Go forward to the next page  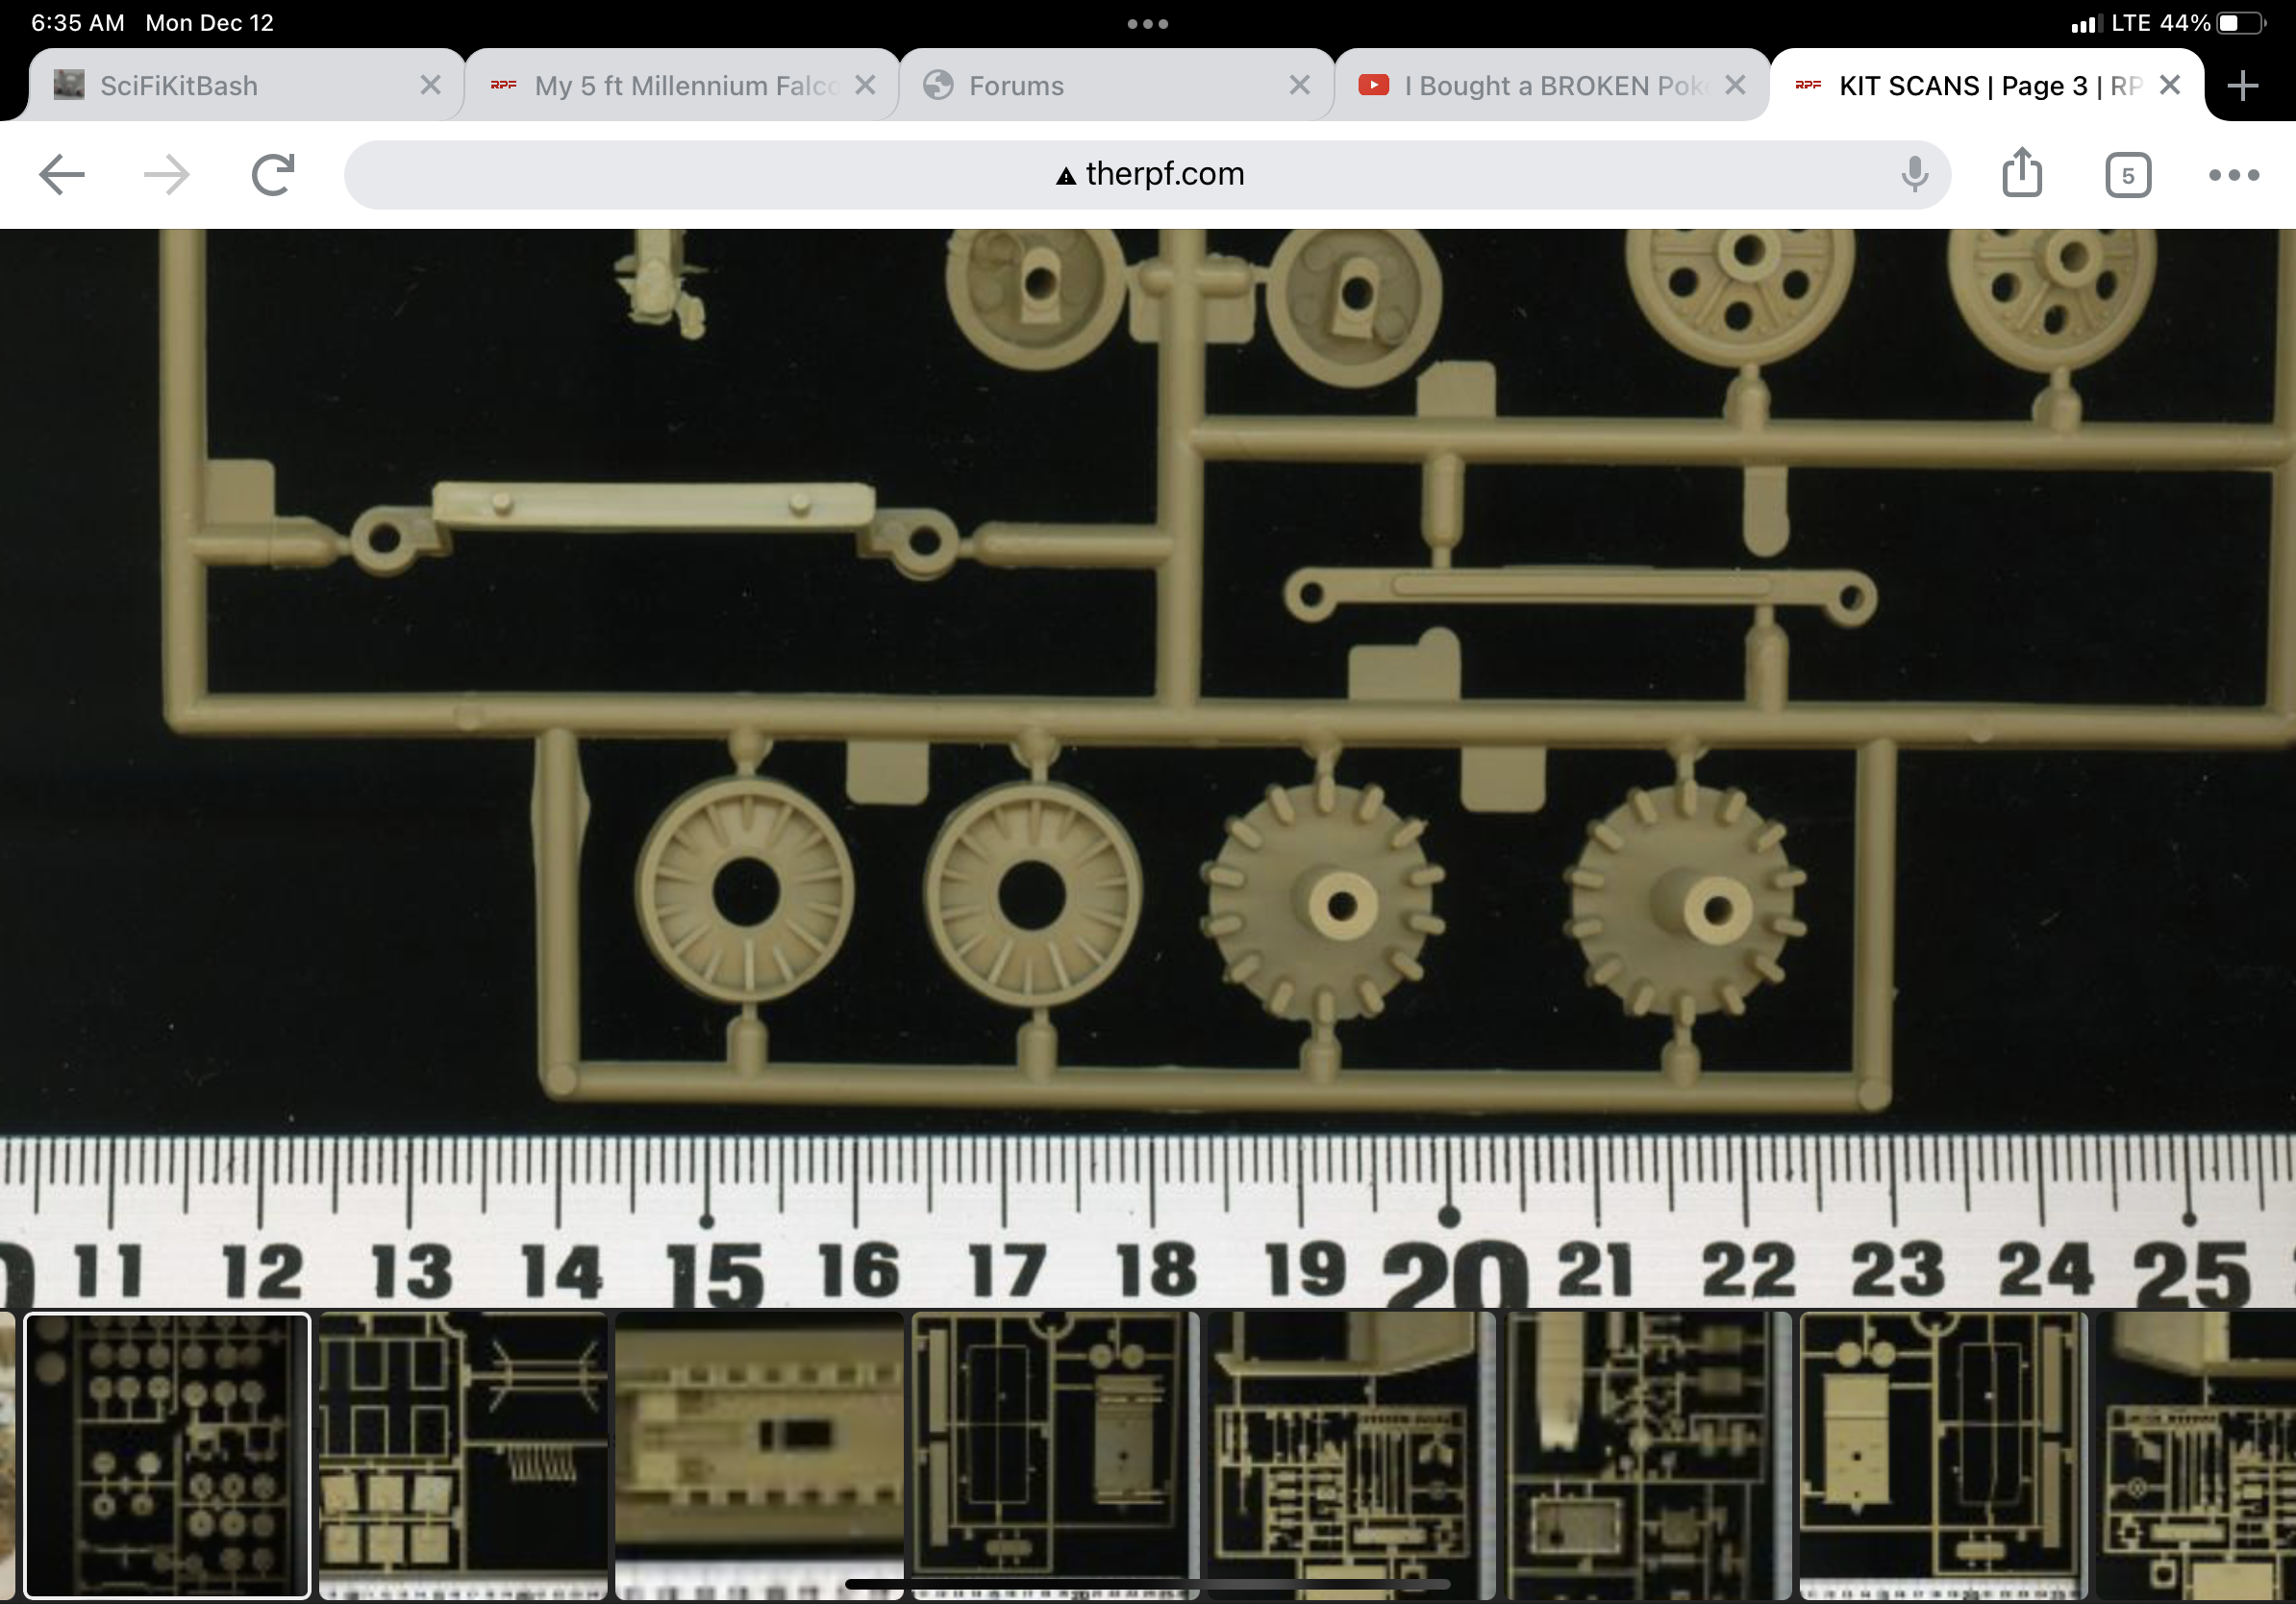[166, 175]
